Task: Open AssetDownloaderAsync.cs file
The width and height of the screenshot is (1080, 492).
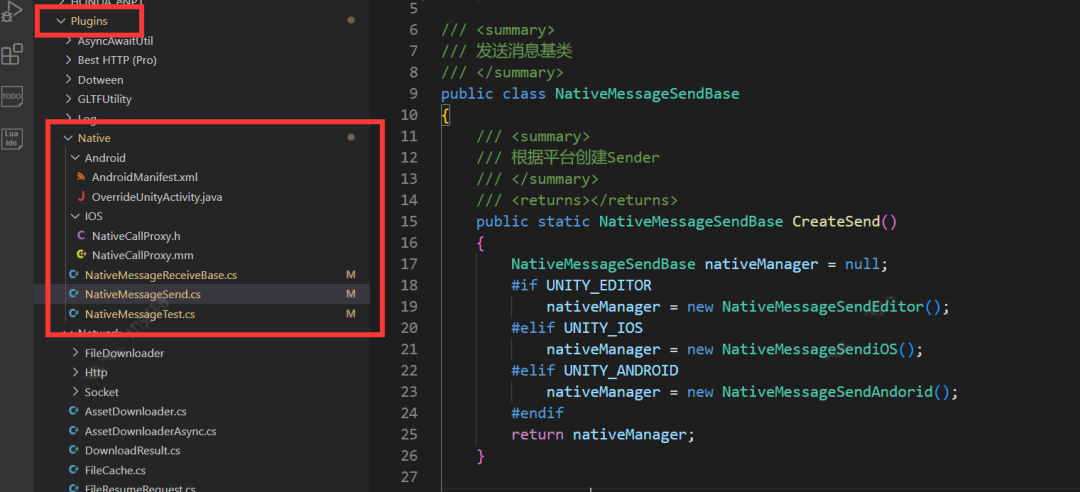Action: [x=150, y=431]
